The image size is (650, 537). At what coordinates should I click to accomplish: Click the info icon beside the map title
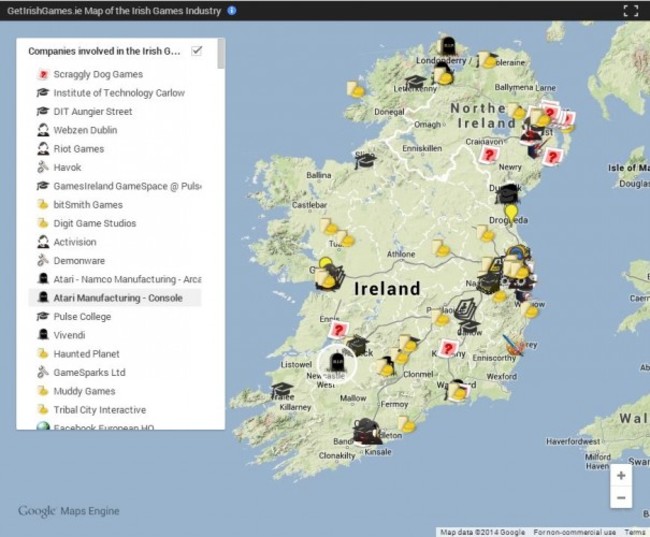(232, 11)
